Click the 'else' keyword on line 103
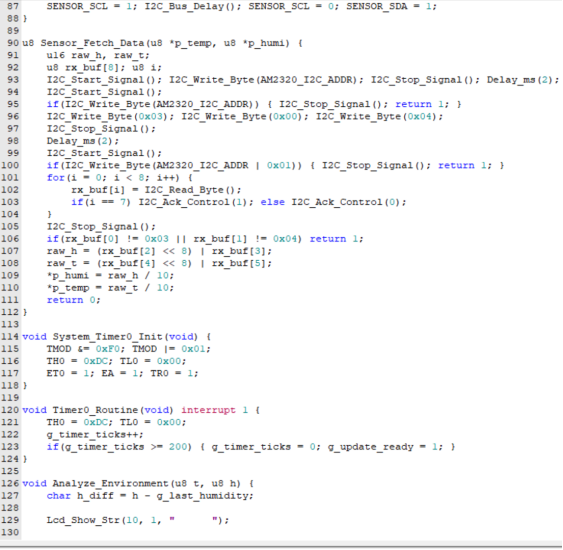This screenshot has height=550, width=563. click(x=273, y=202)
